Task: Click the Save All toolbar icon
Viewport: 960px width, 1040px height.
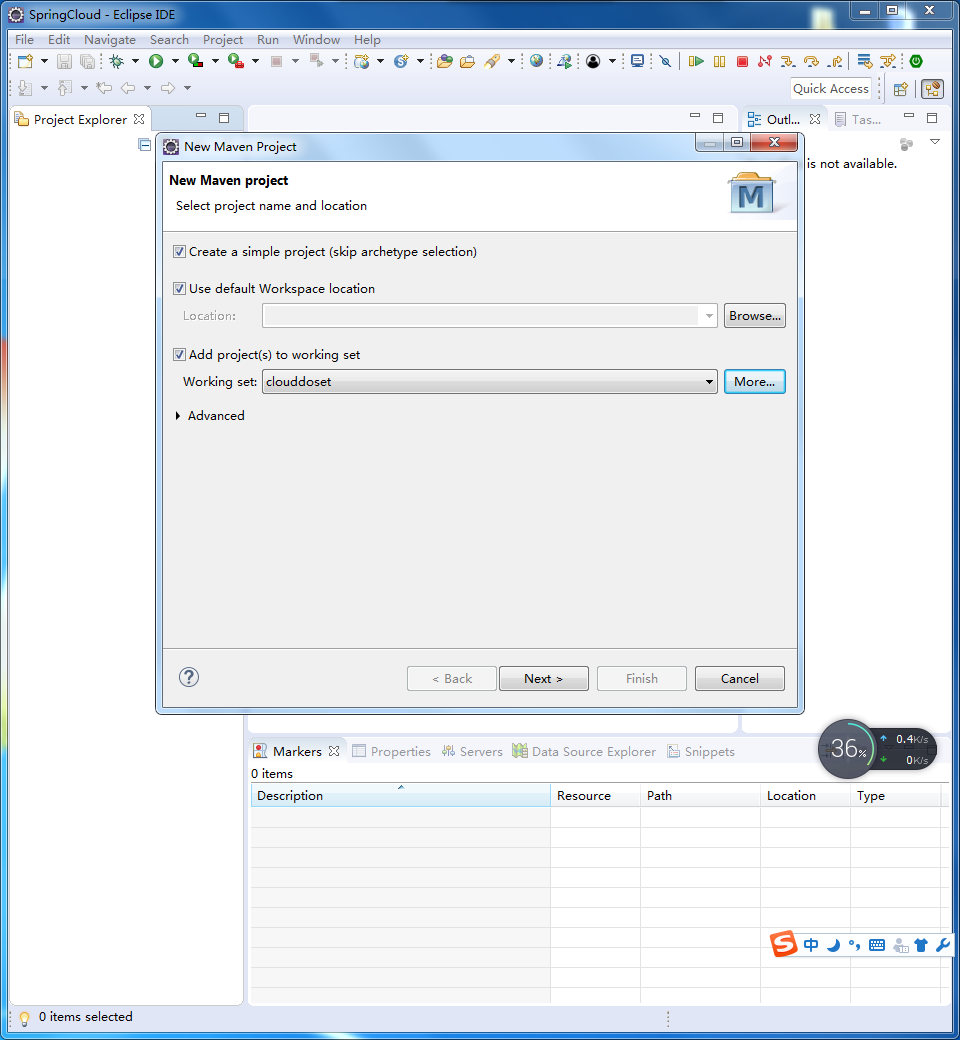Action: tap(87, 62)
